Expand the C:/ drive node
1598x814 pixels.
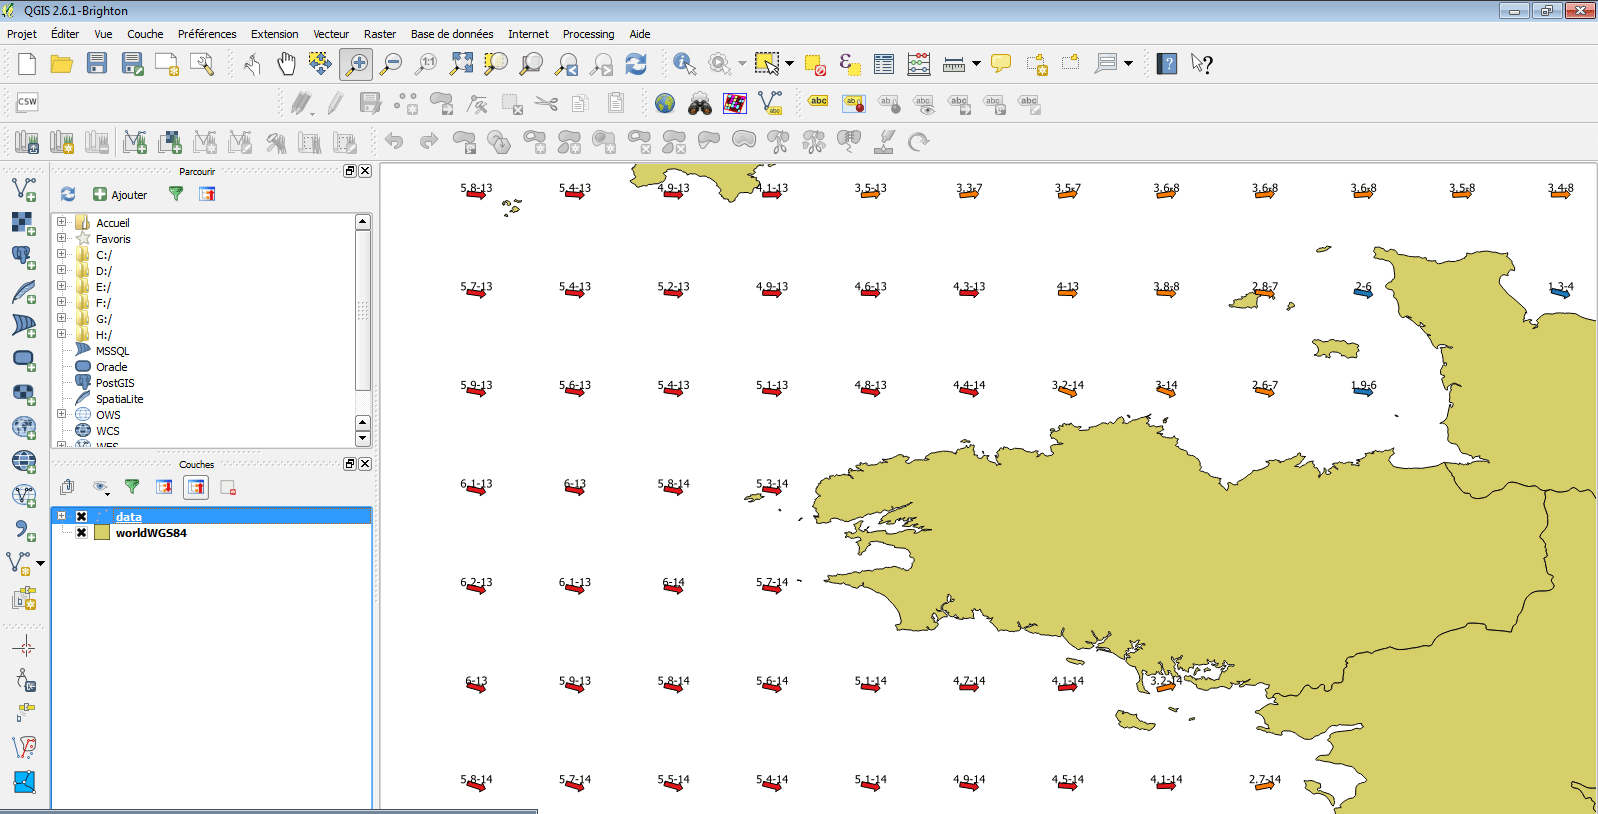click(x=62, y=254)
